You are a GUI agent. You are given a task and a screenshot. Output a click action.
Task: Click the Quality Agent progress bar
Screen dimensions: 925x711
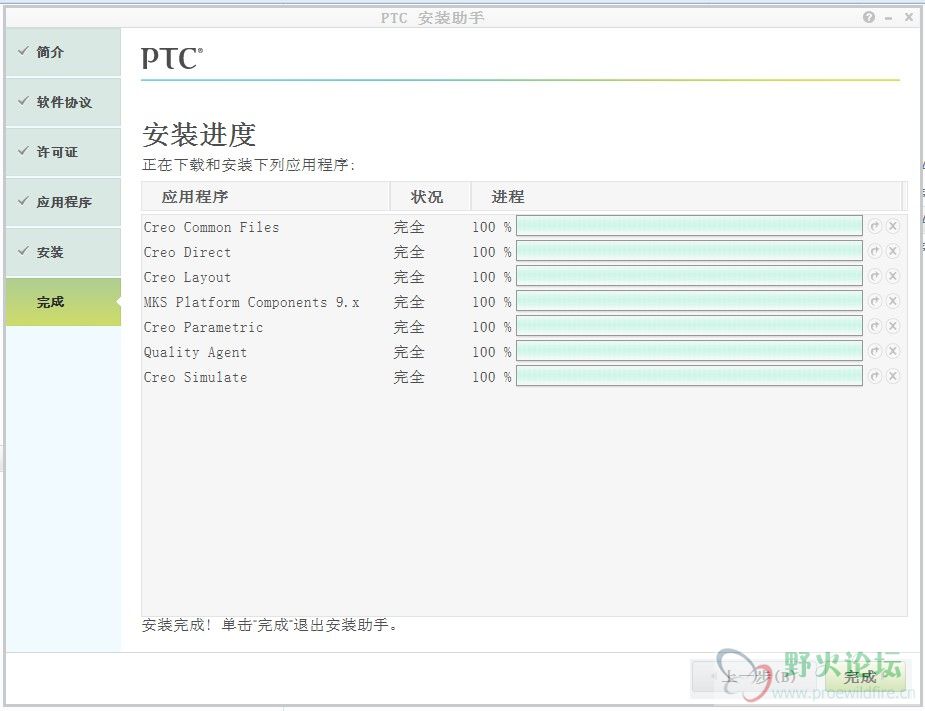pos(689,351)
